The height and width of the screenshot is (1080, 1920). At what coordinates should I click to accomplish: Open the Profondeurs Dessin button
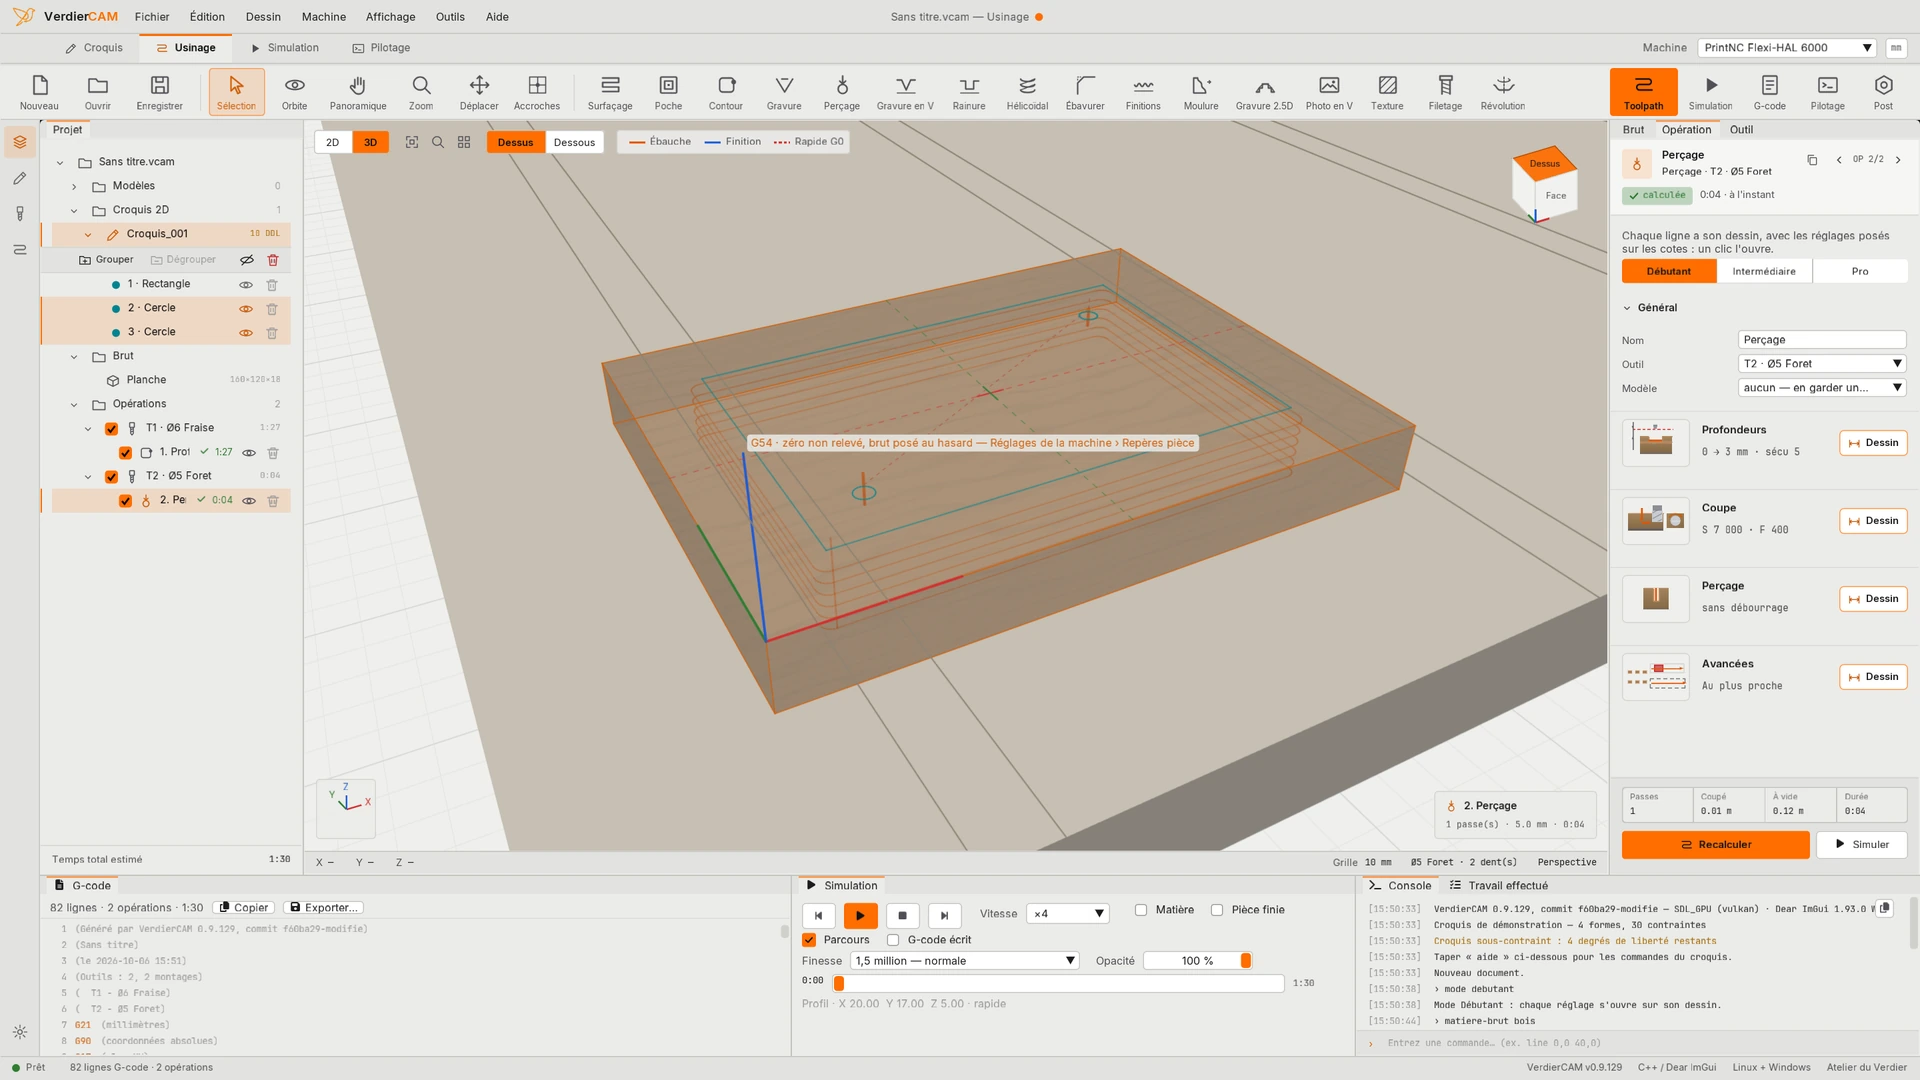click(1873, 443)
